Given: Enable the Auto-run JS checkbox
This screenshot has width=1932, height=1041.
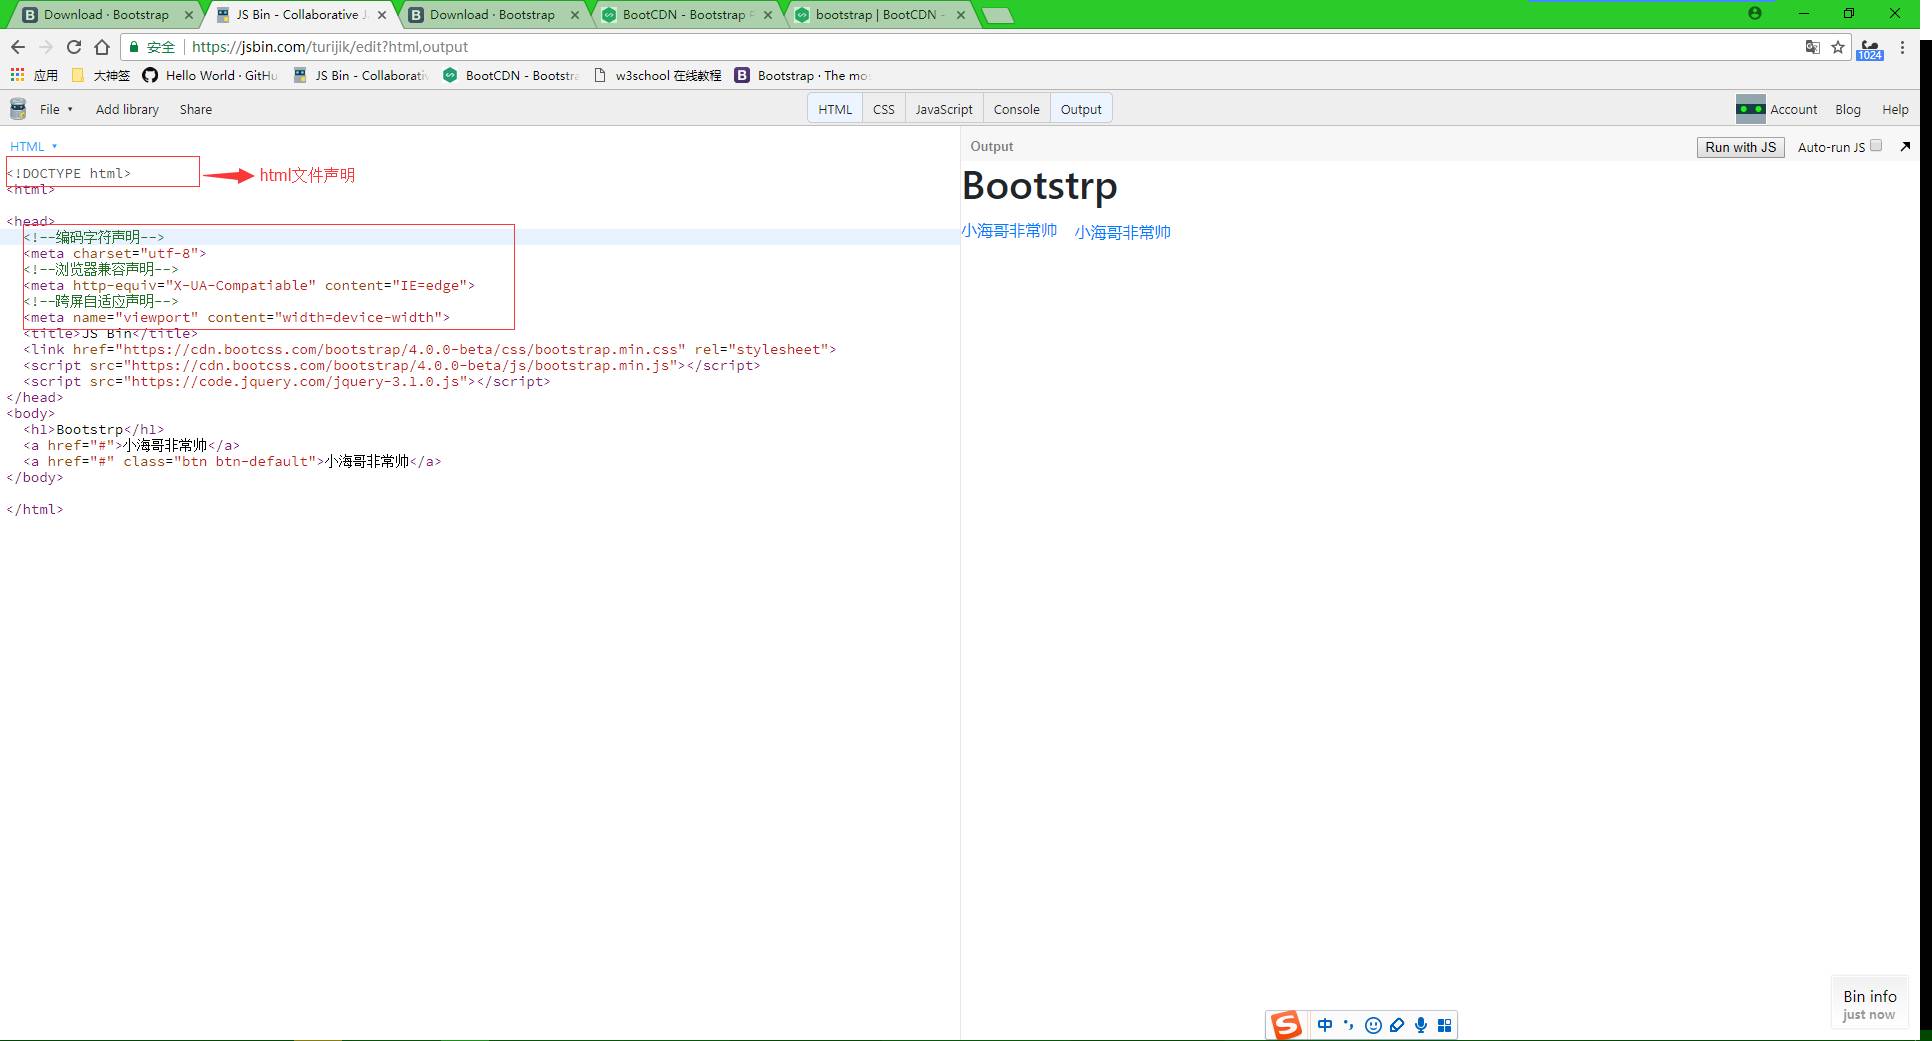Looking at the screenshot, I should 1876,146.
